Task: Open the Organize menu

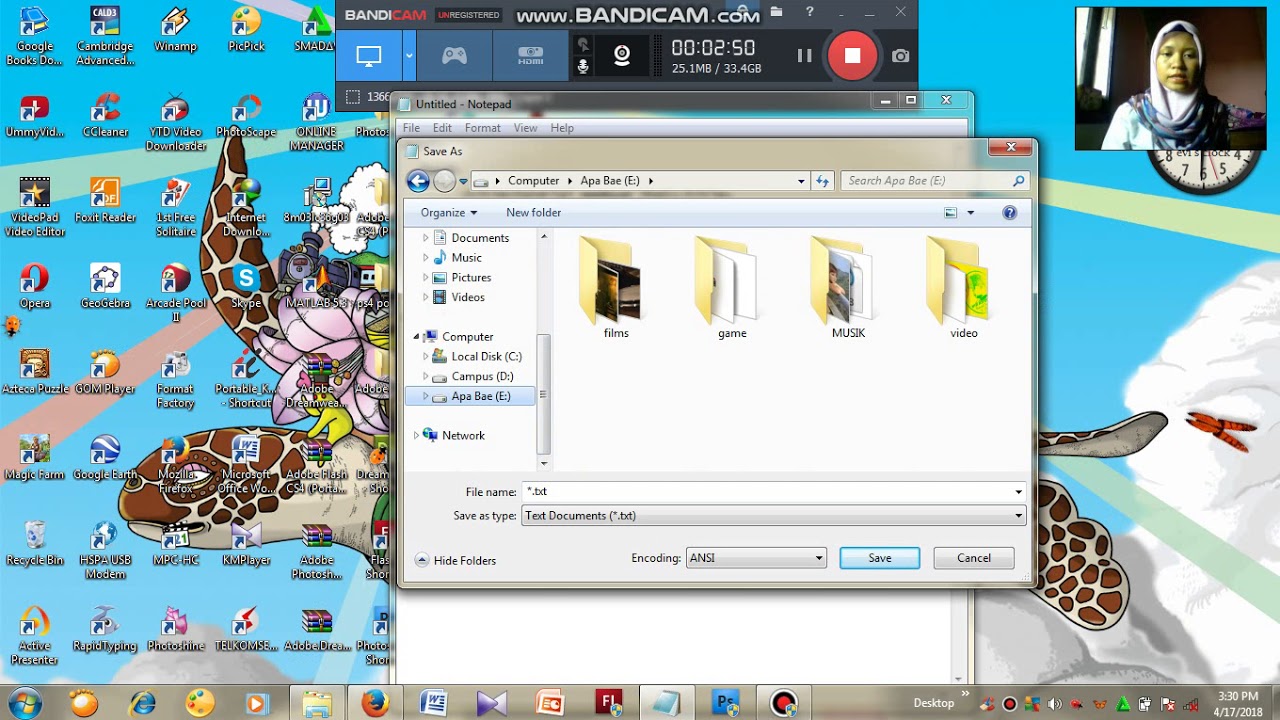Action: pyautogui.click(x=449, y=212)
